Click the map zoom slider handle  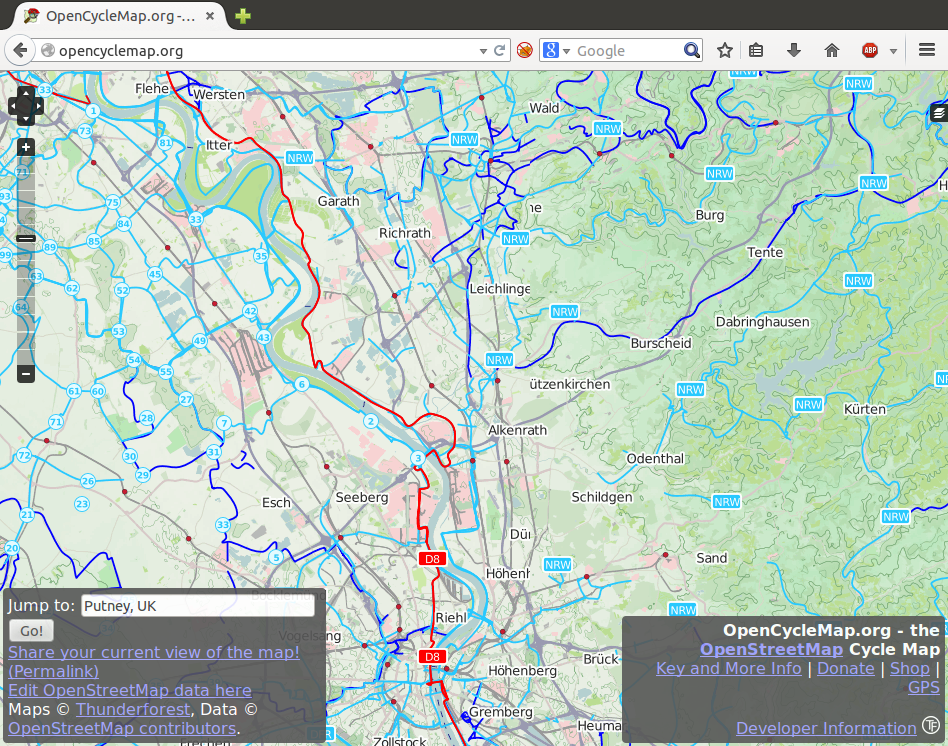pyautogui.click(x=26, y=238)
